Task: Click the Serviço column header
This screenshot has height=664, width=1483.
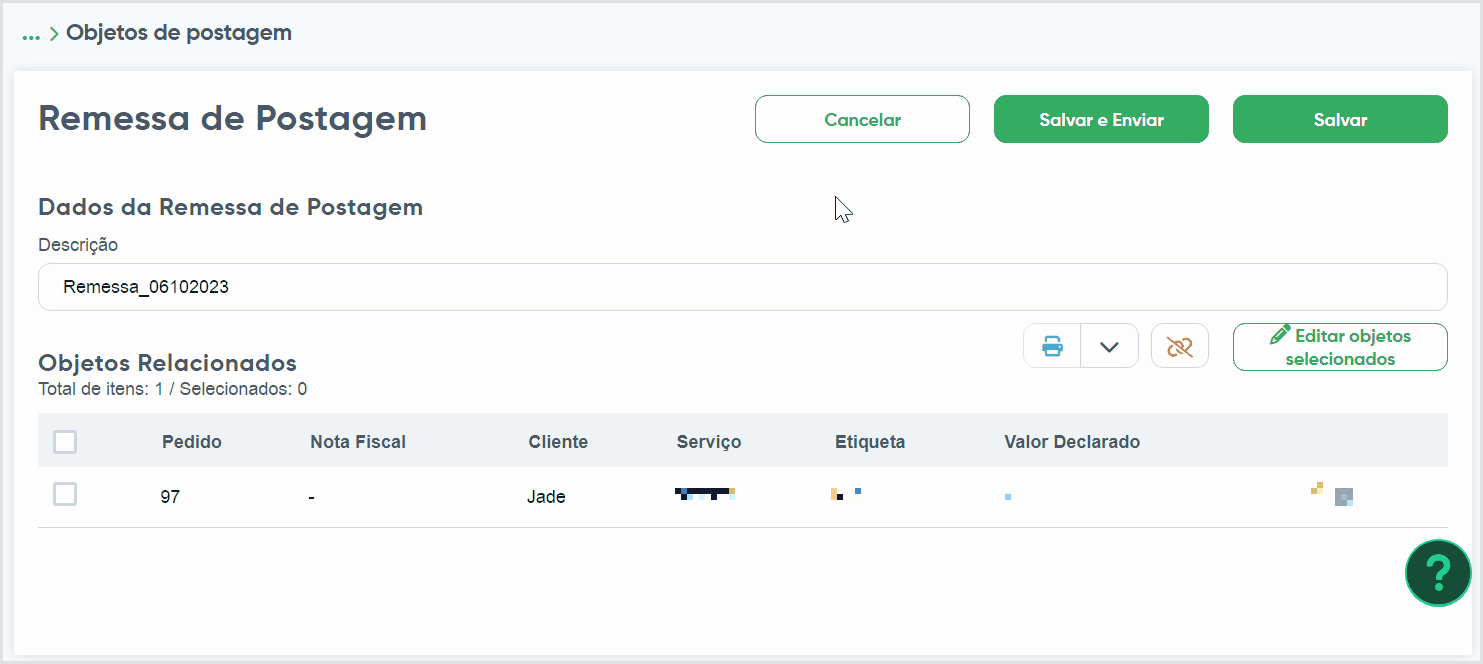Action: (709, 442)
